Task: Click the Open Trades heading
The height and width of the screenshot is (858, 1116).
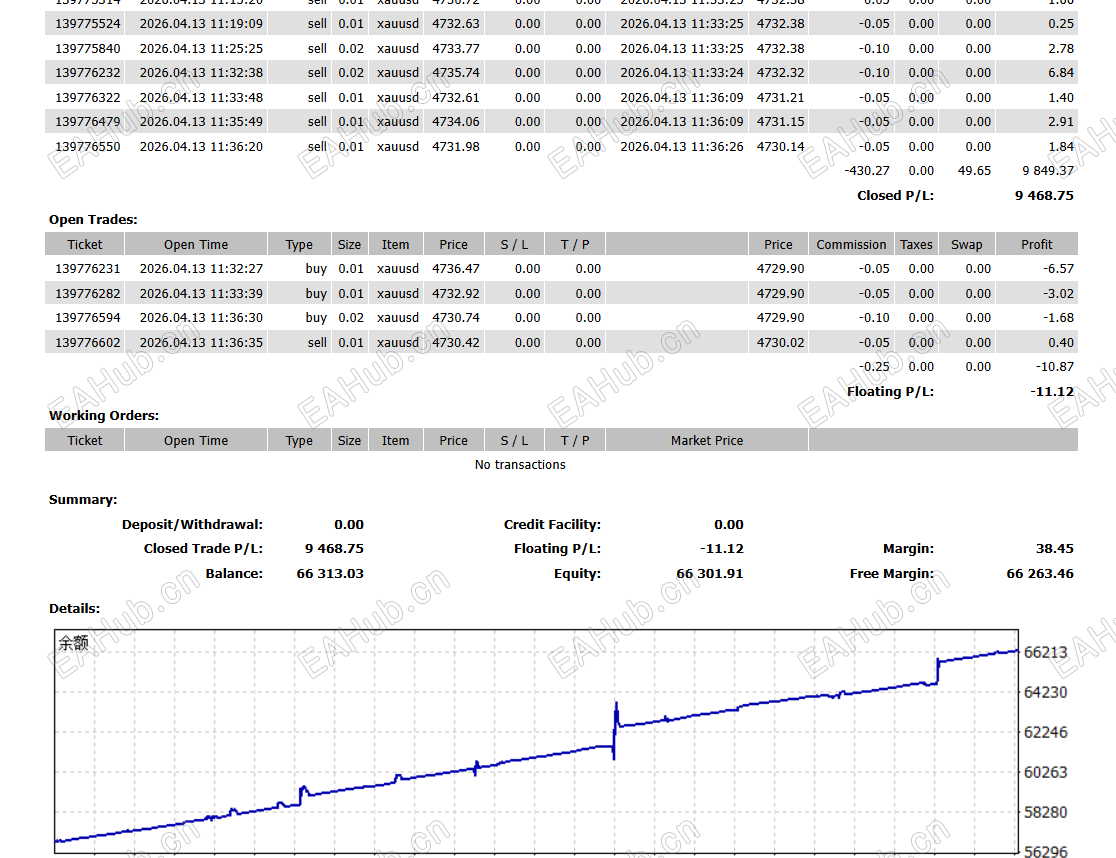Action: click(93, 220)
